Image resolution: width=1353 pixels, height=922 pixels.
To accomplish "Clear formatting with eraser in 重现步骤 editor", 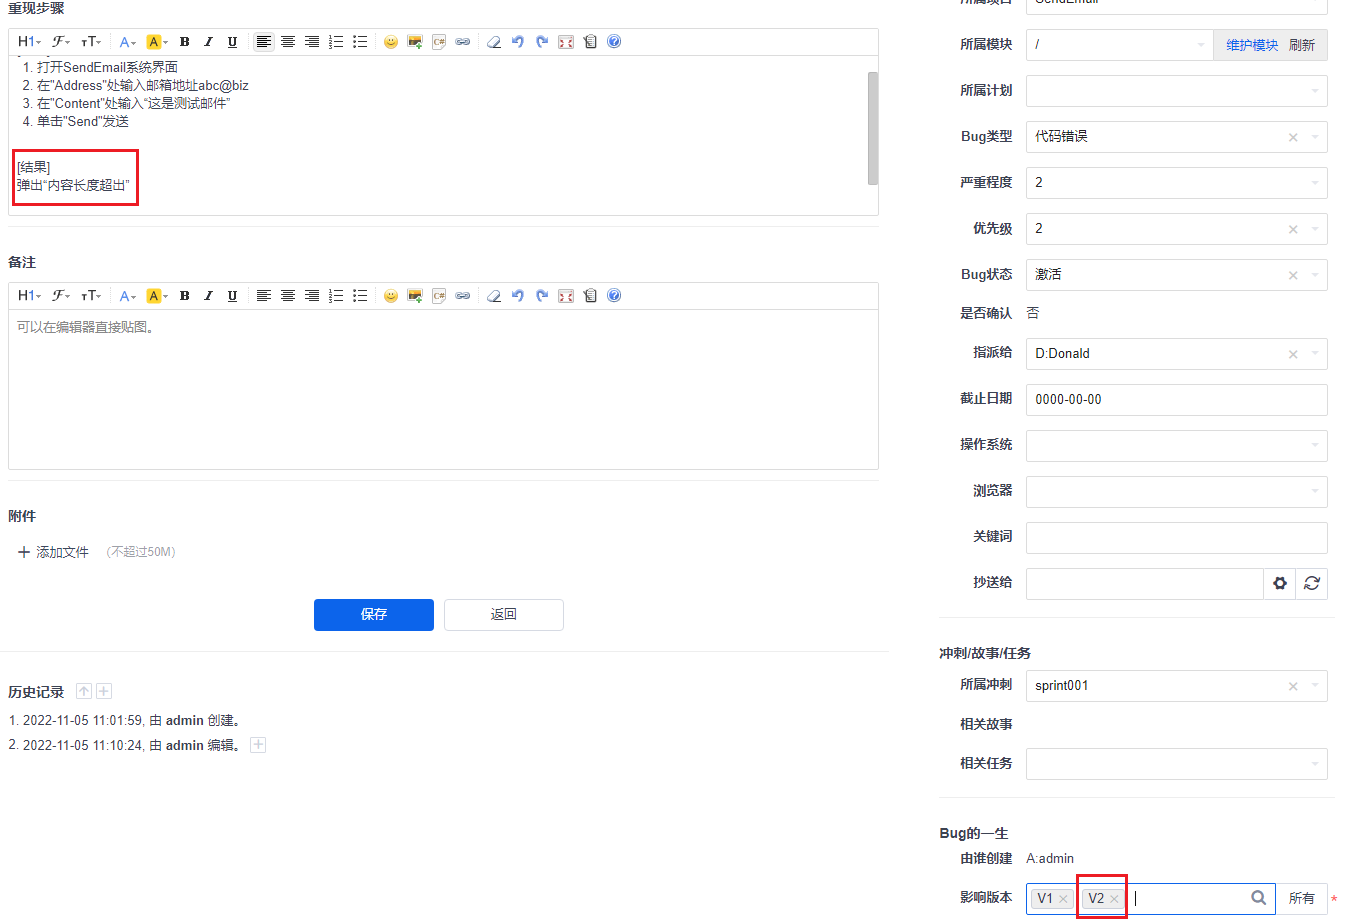I will [494, 42].
